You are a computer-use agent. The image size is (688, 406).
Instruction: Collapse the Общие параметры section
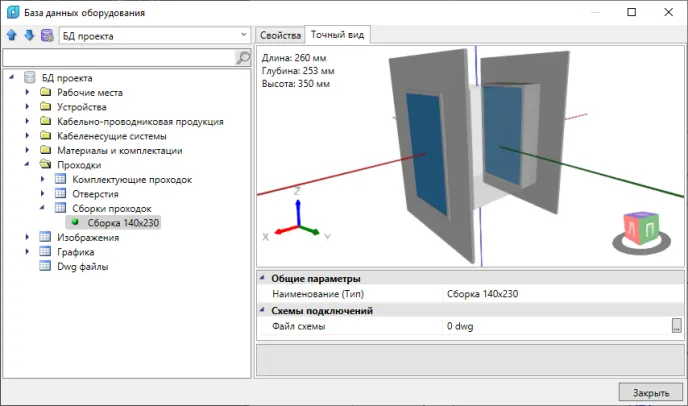tap(262, 279)
